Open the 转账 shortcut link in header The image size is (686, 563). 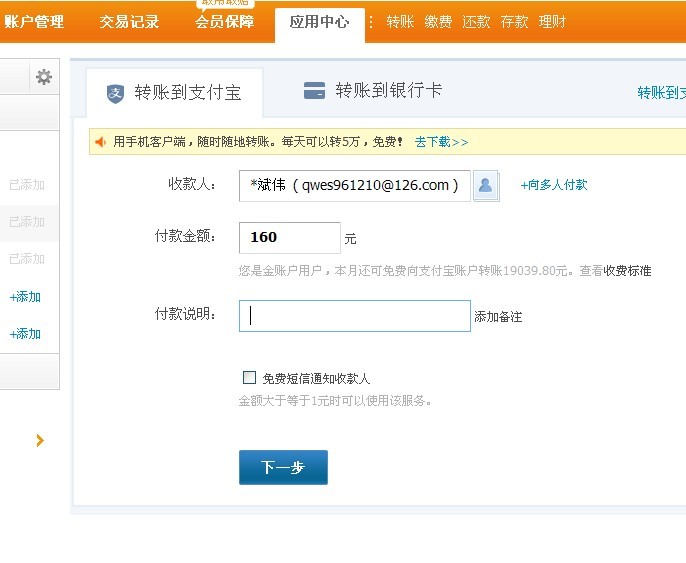point(400,21)
